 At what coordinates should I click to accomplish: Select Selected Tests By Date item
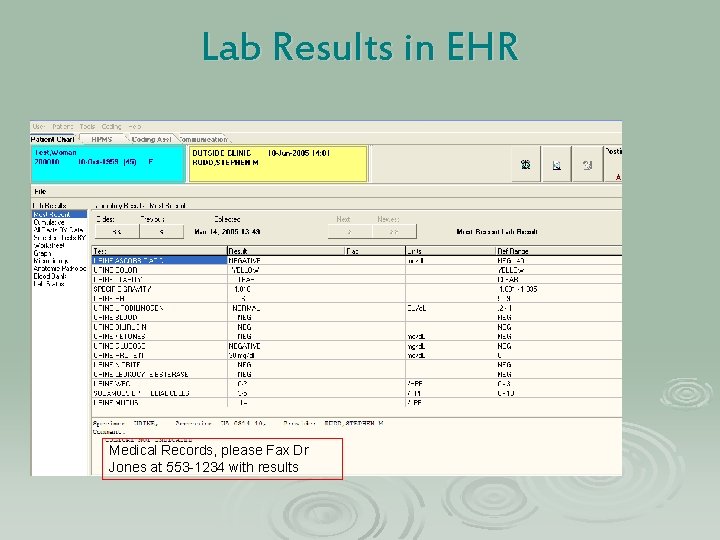coord(59,238)
